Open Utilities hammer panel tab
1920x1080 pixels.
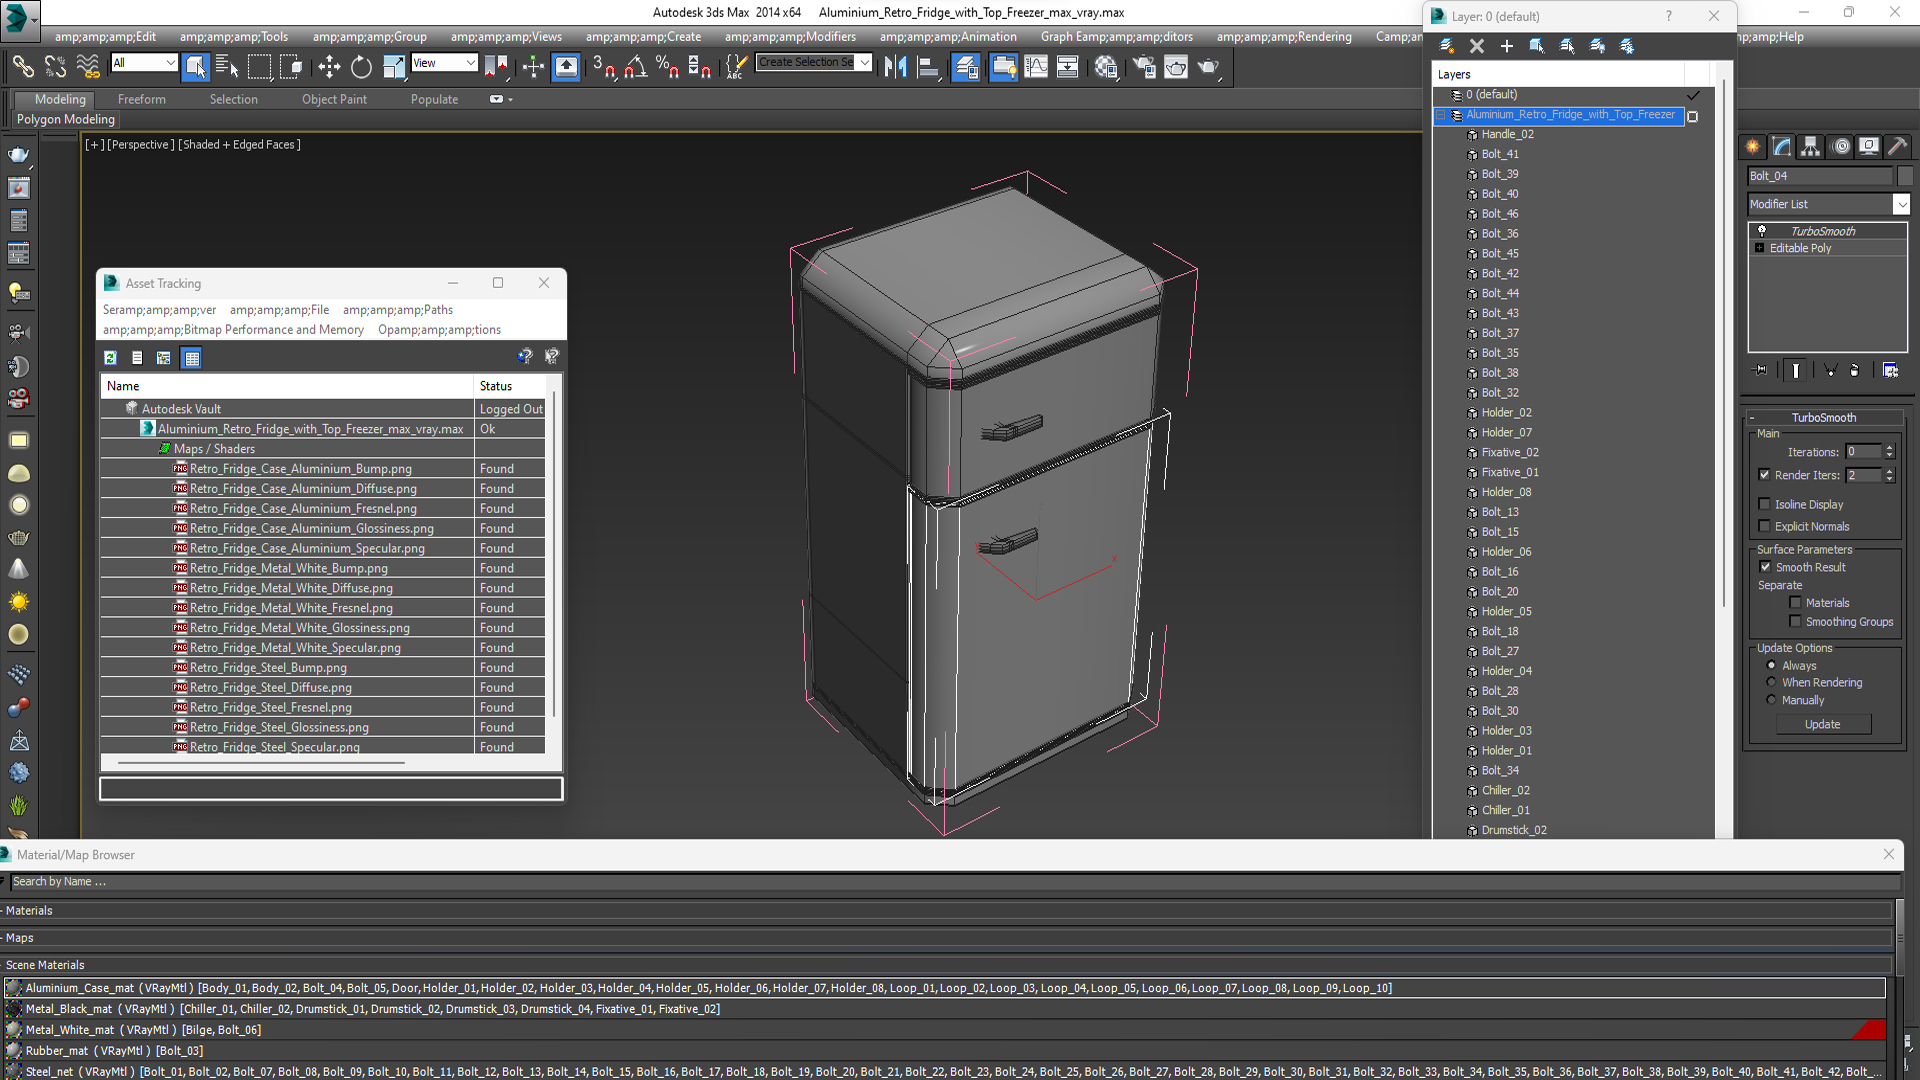pos(1899,147)
